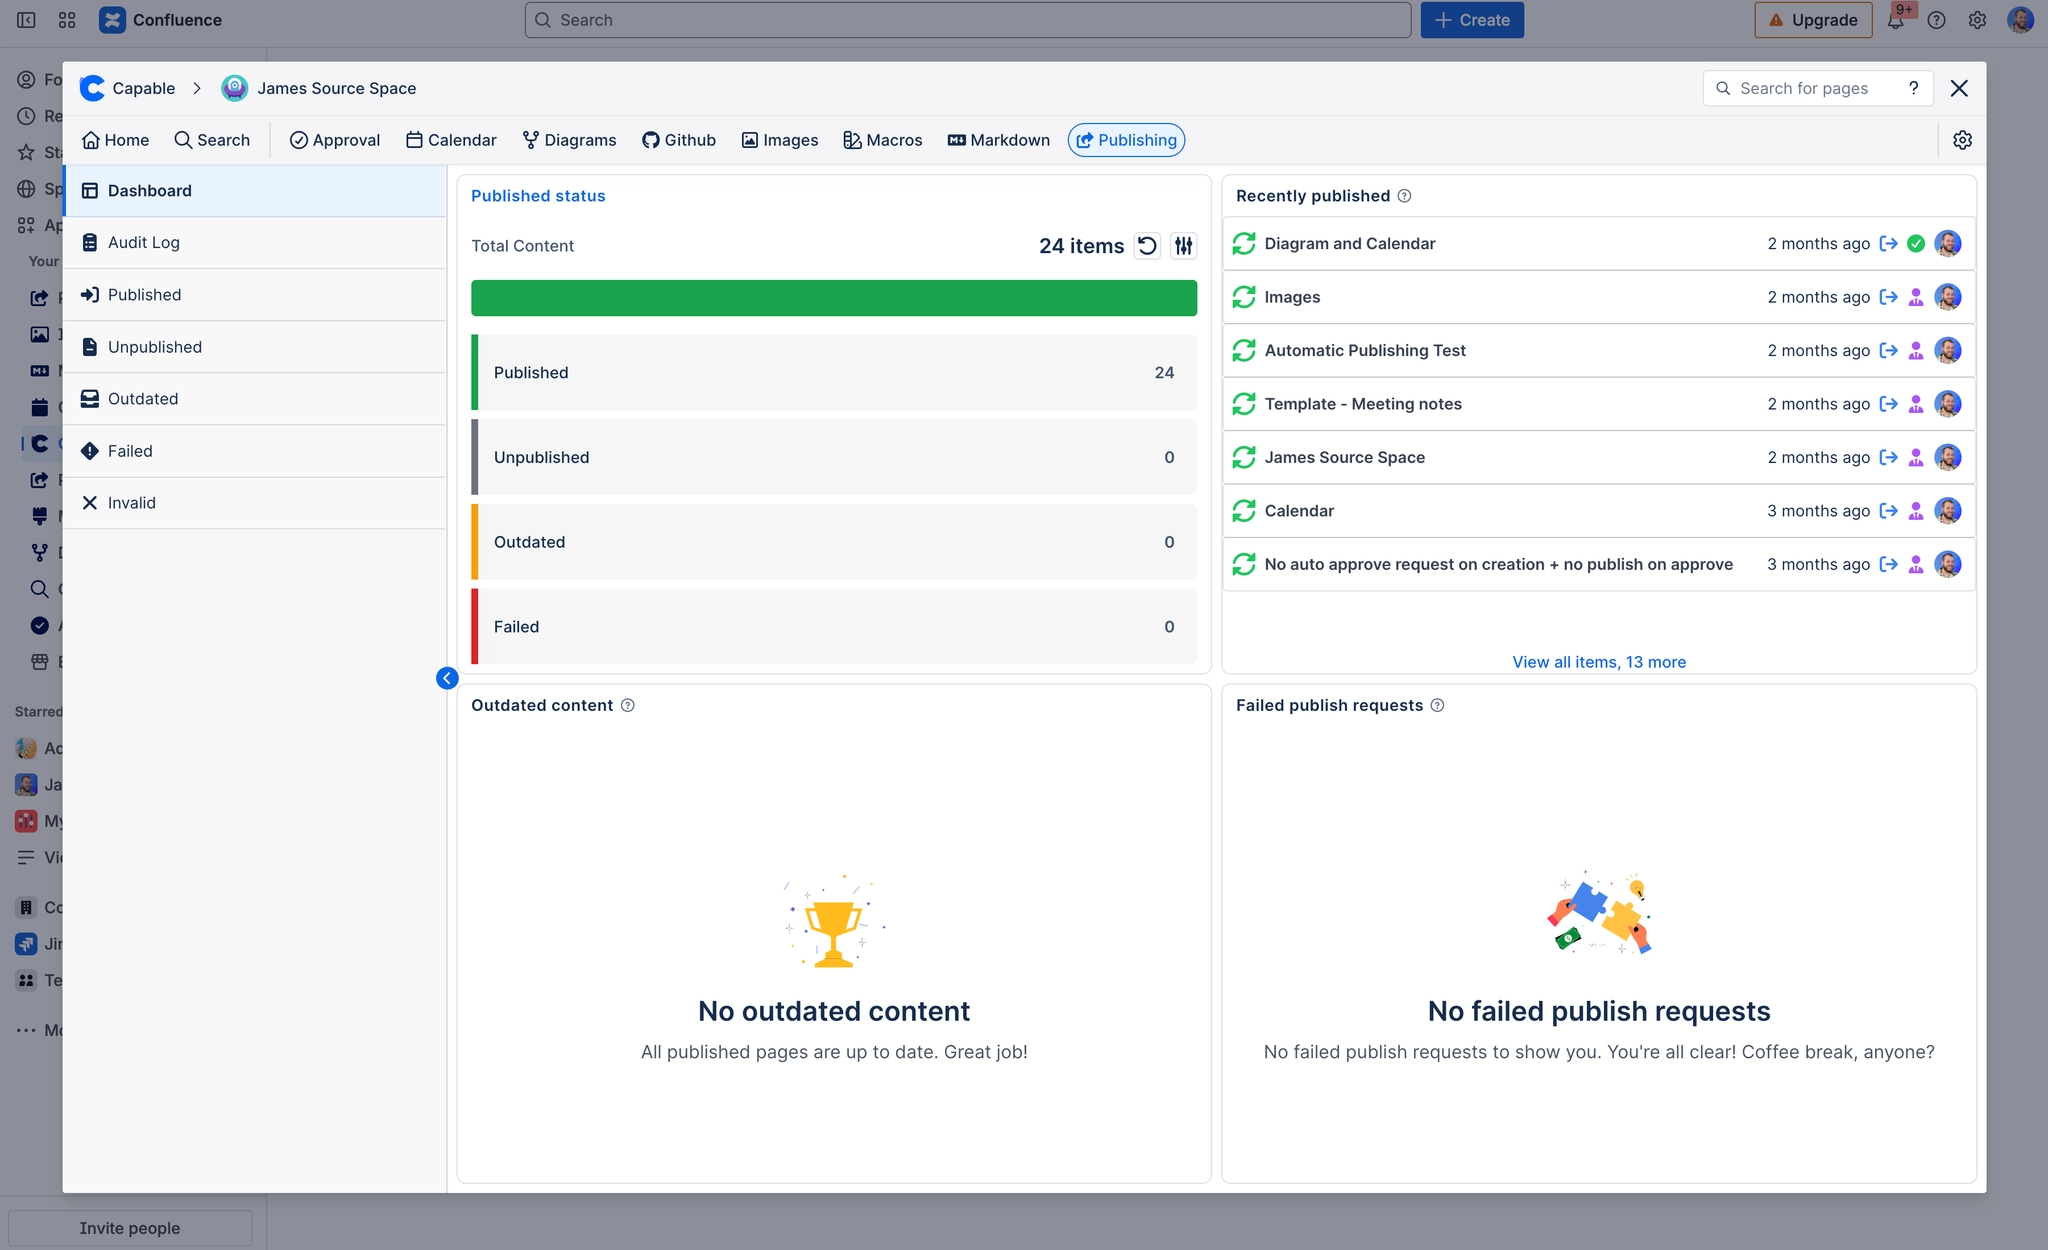Click the green Published progress bar
This screenshot has height=1250, width=2048.
833,298
